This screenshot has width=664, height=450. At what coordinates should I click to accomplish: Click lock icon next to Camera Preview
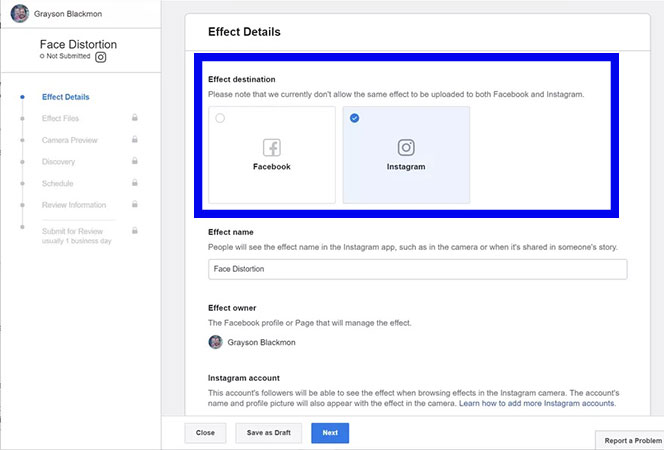coord(135,139)
